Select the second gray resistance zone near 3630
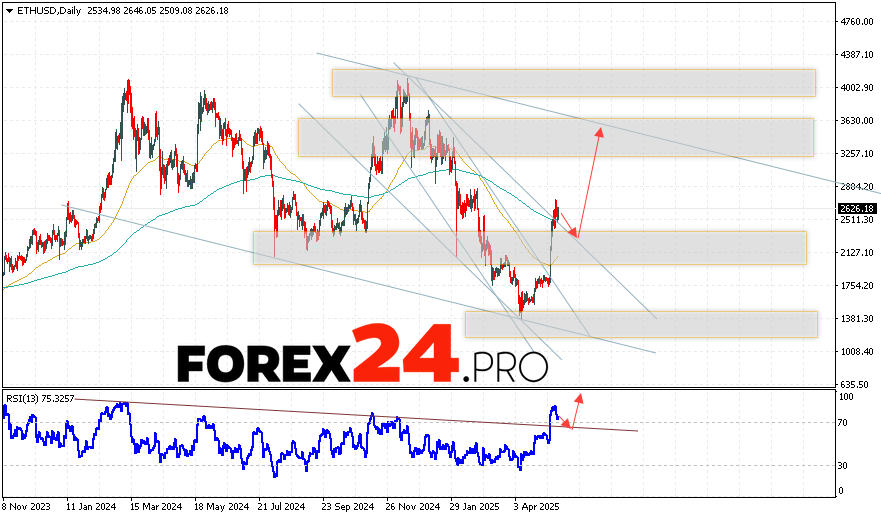 point(555,137)
